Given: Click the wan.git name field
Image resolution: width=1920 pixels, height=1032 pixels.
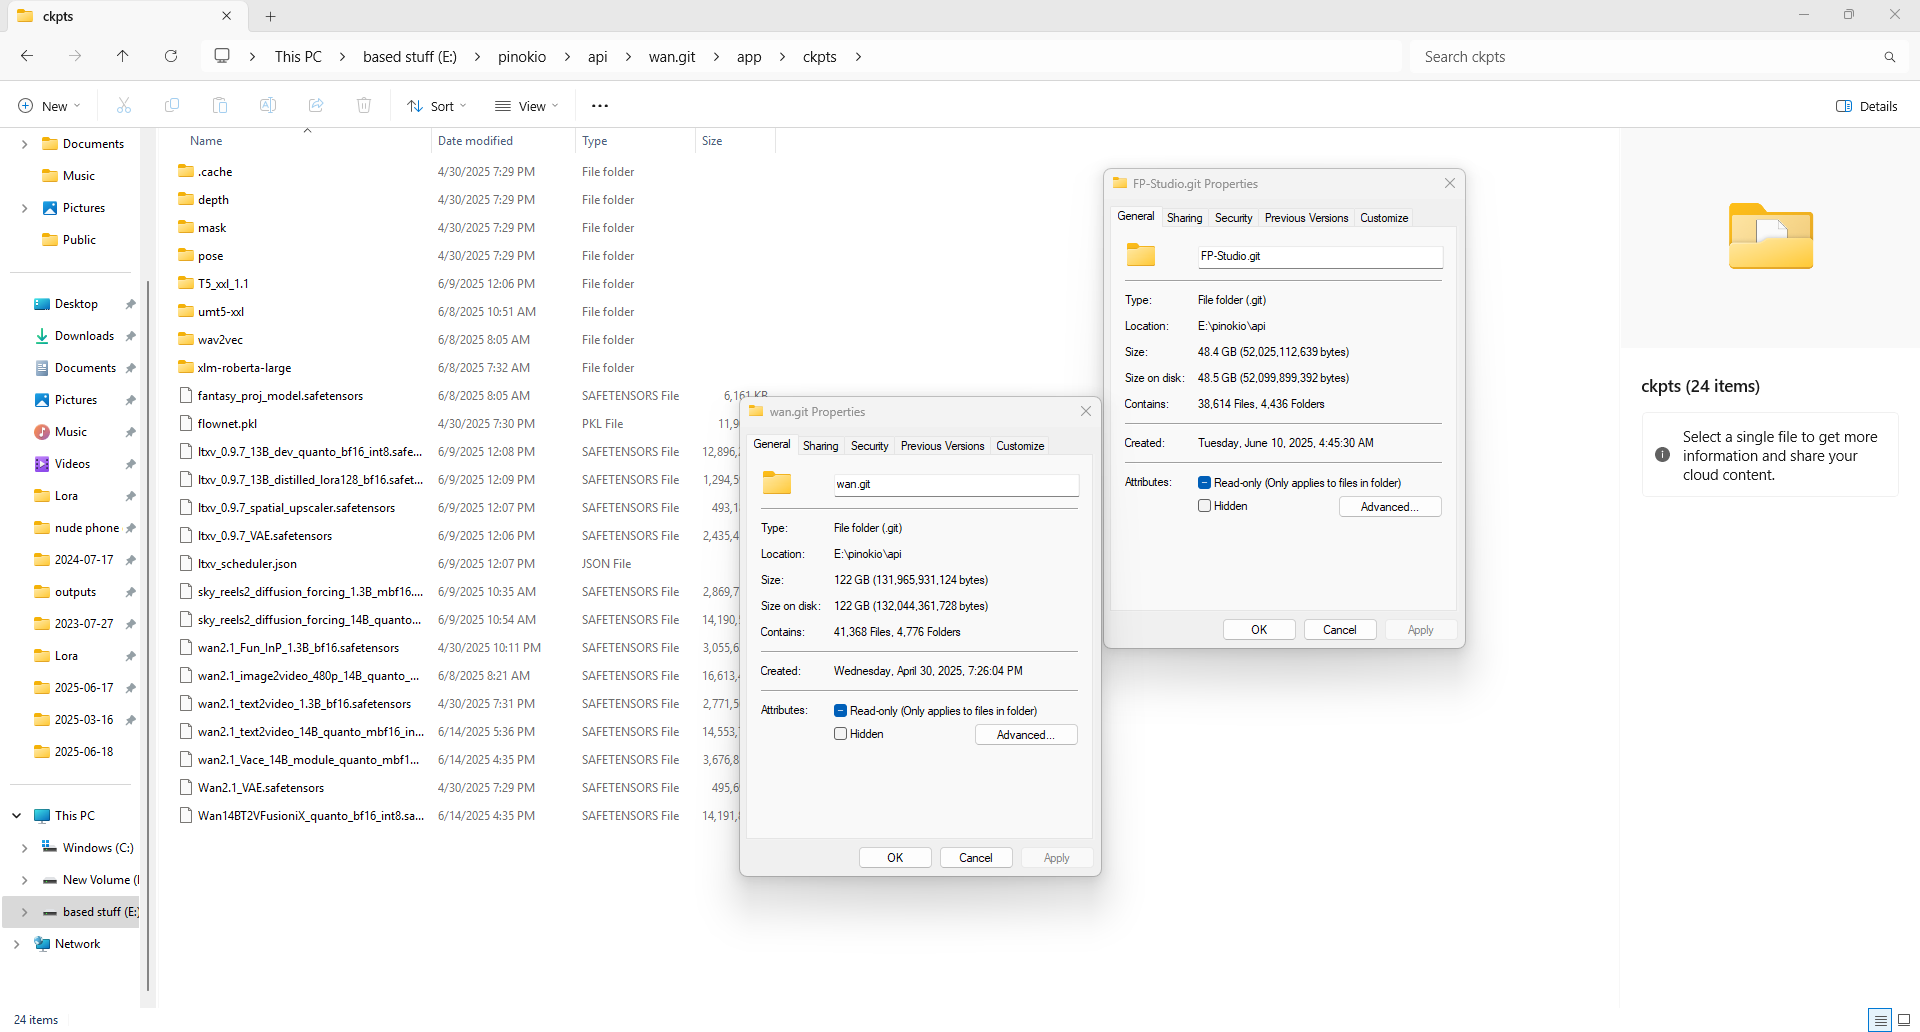Looking at the screenshot, I should pyautogui.click(x=956, y=484).
